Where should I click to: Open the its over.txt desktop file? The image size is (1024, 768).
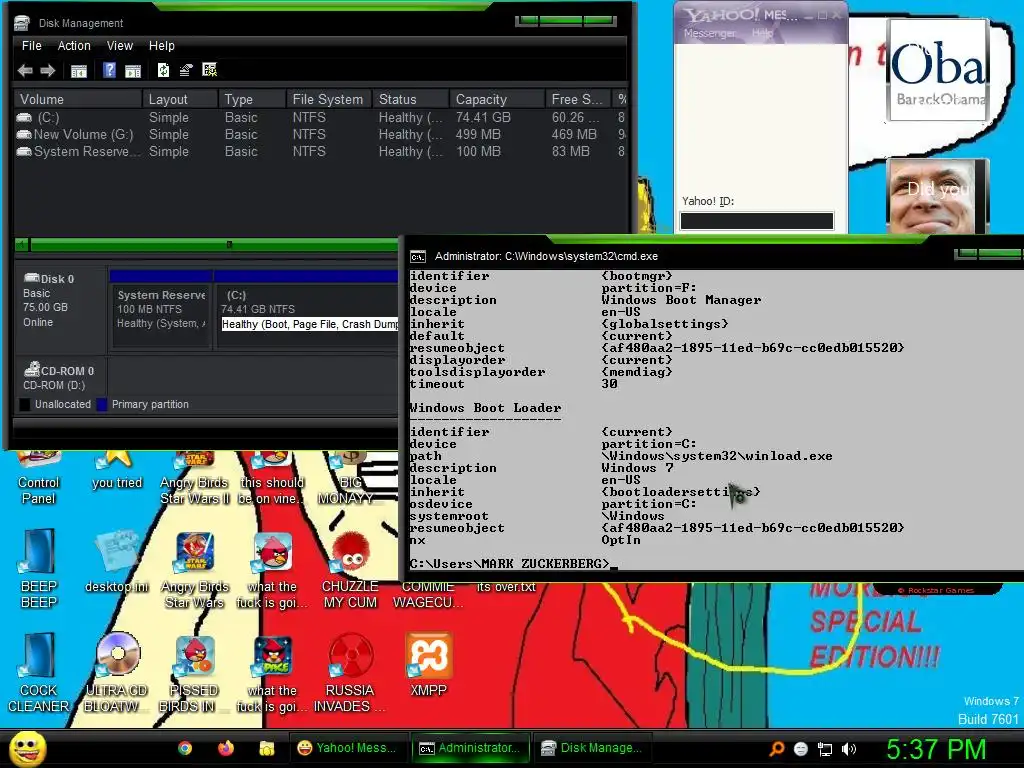[506, 586]
